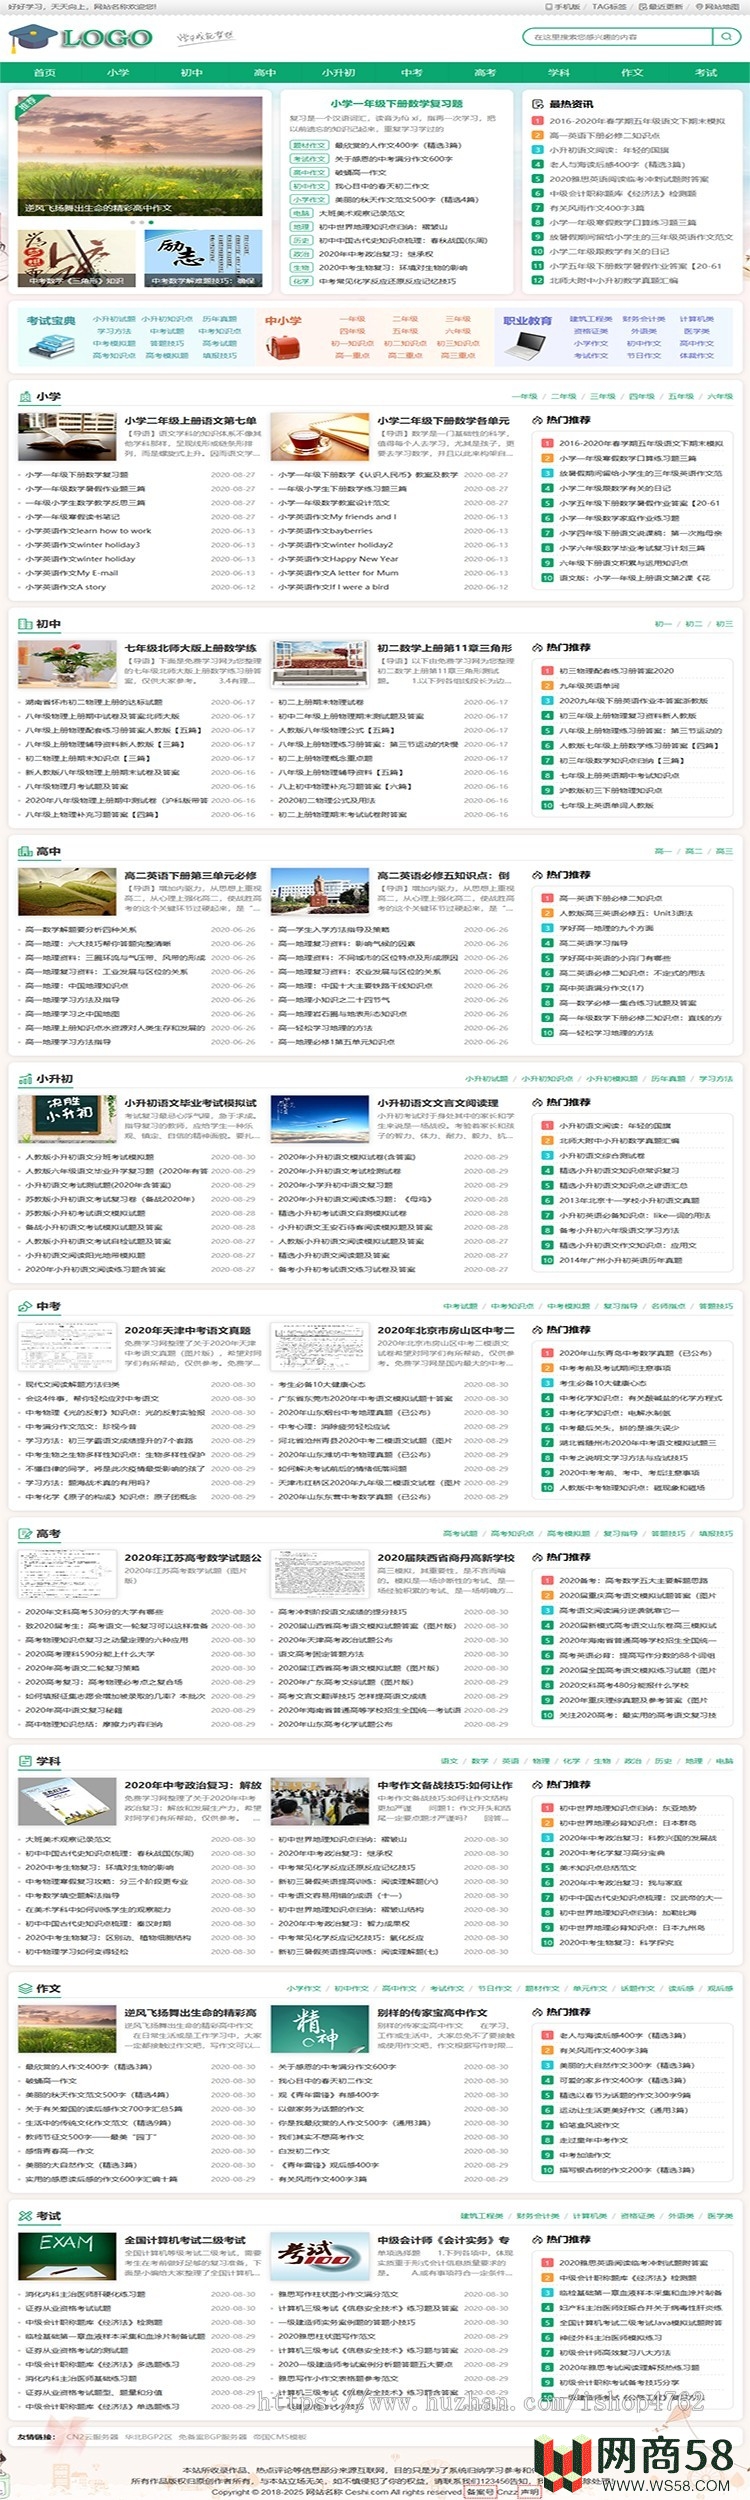The height and width of the screenshot is (2500, 750).
Task: Open article 2020年江苏高考数学试题公
Action: coord(193,1558)
